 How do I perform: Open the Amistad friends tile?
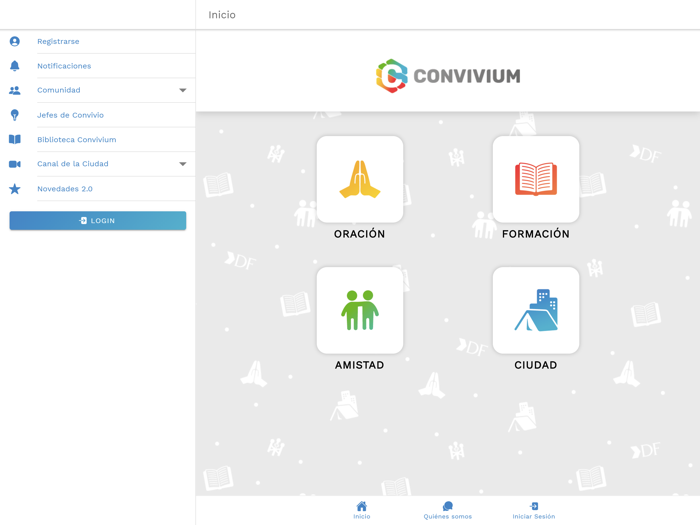pyautogui.click(x=360, y=310)
